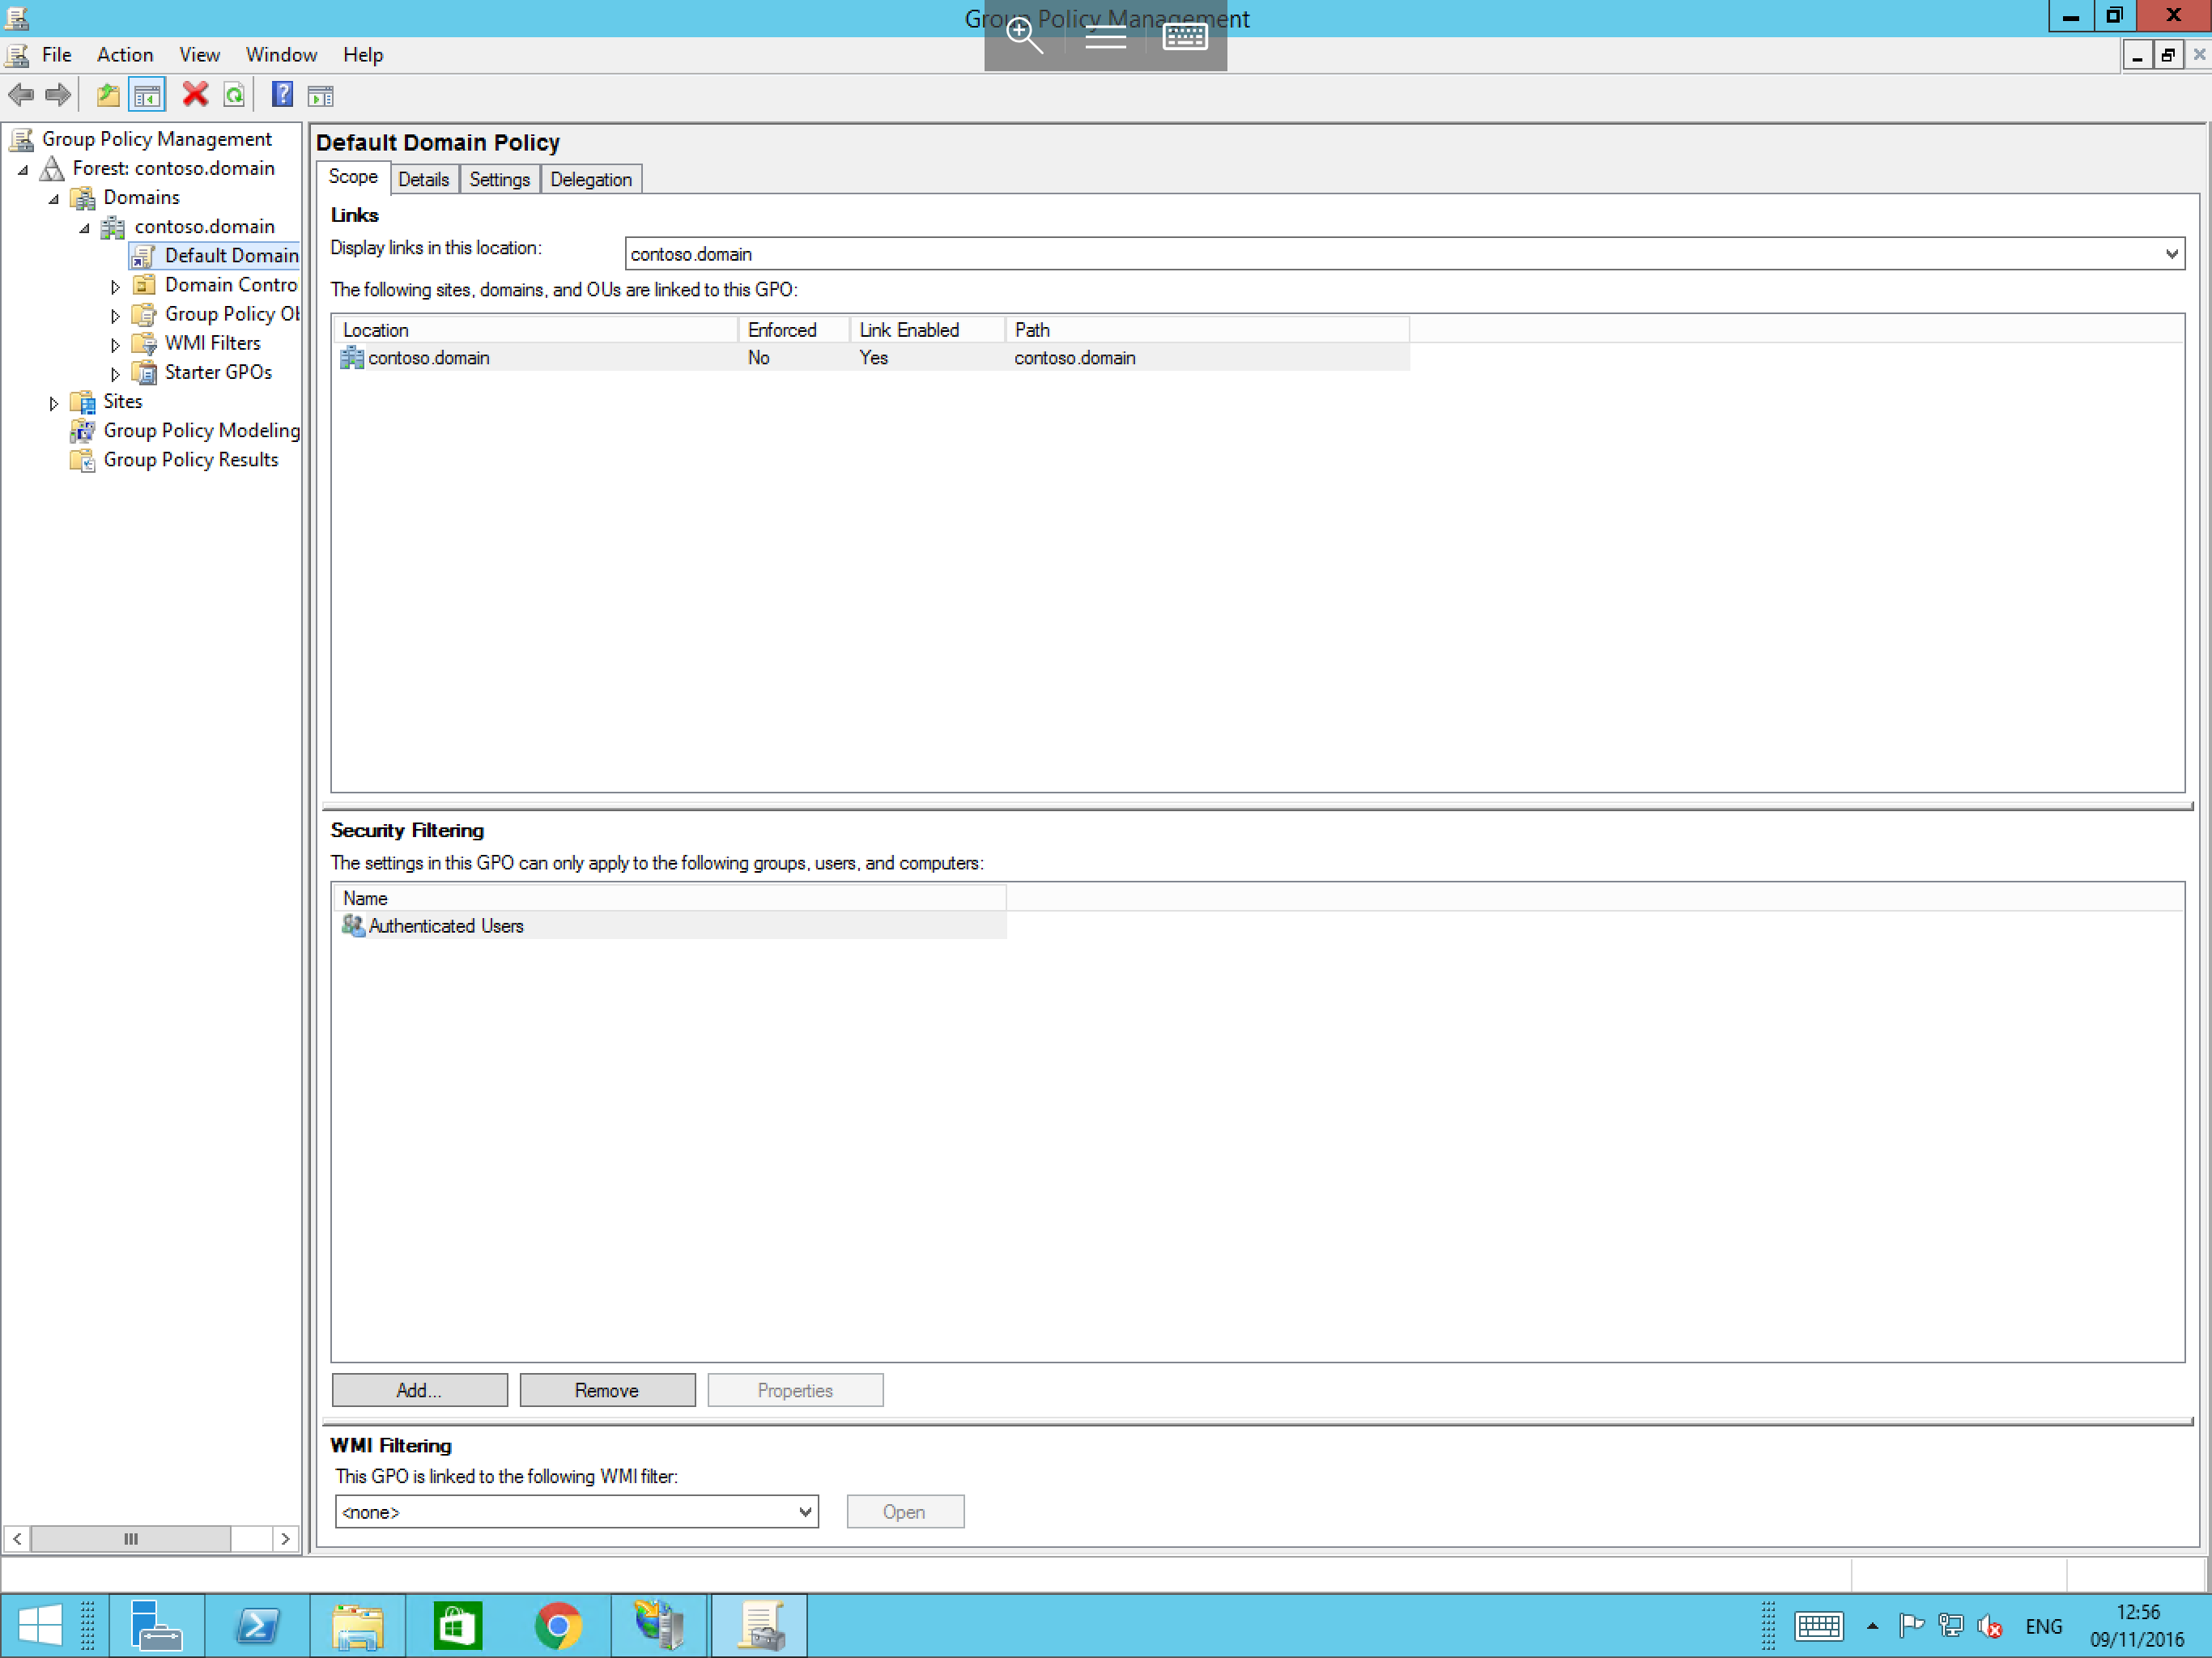2212x1658 pixels.
Task: Click the Up one level folder icon
Action: pos(108,95)
